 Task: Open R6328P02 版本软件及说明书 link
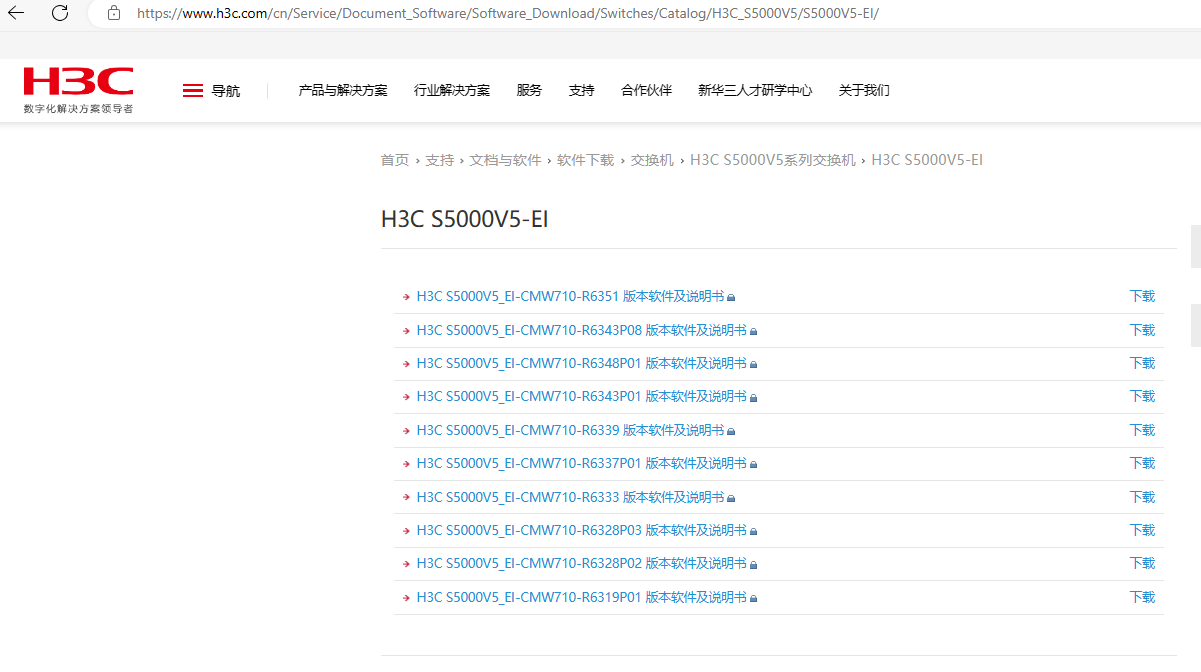pyautogui.click(x=581, y=563)
